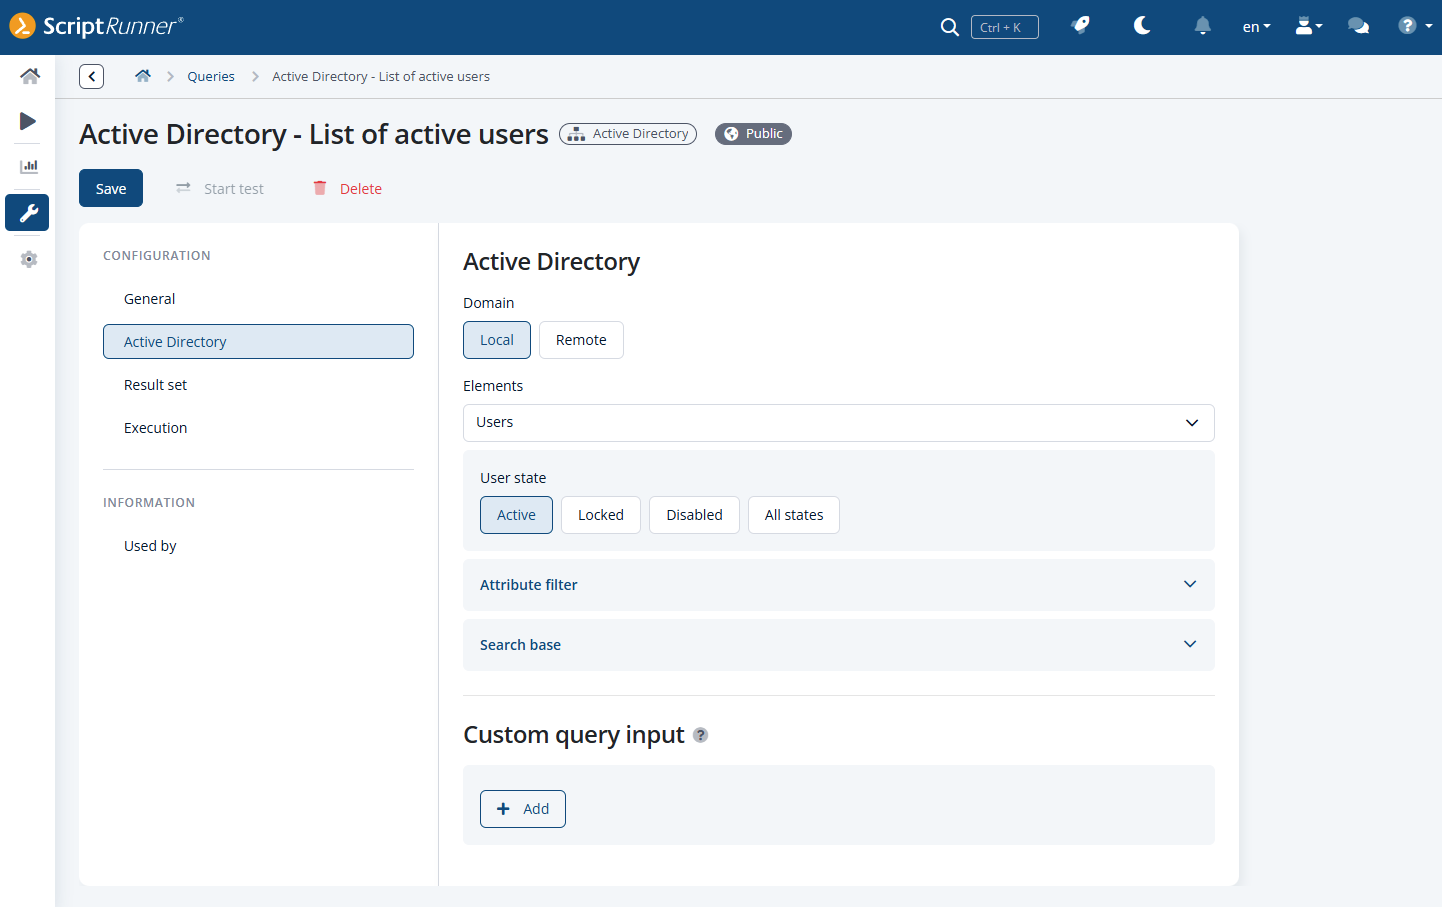Open the en language dropdown
This screenshot has width=1442, height=907.
(1256, 27)
